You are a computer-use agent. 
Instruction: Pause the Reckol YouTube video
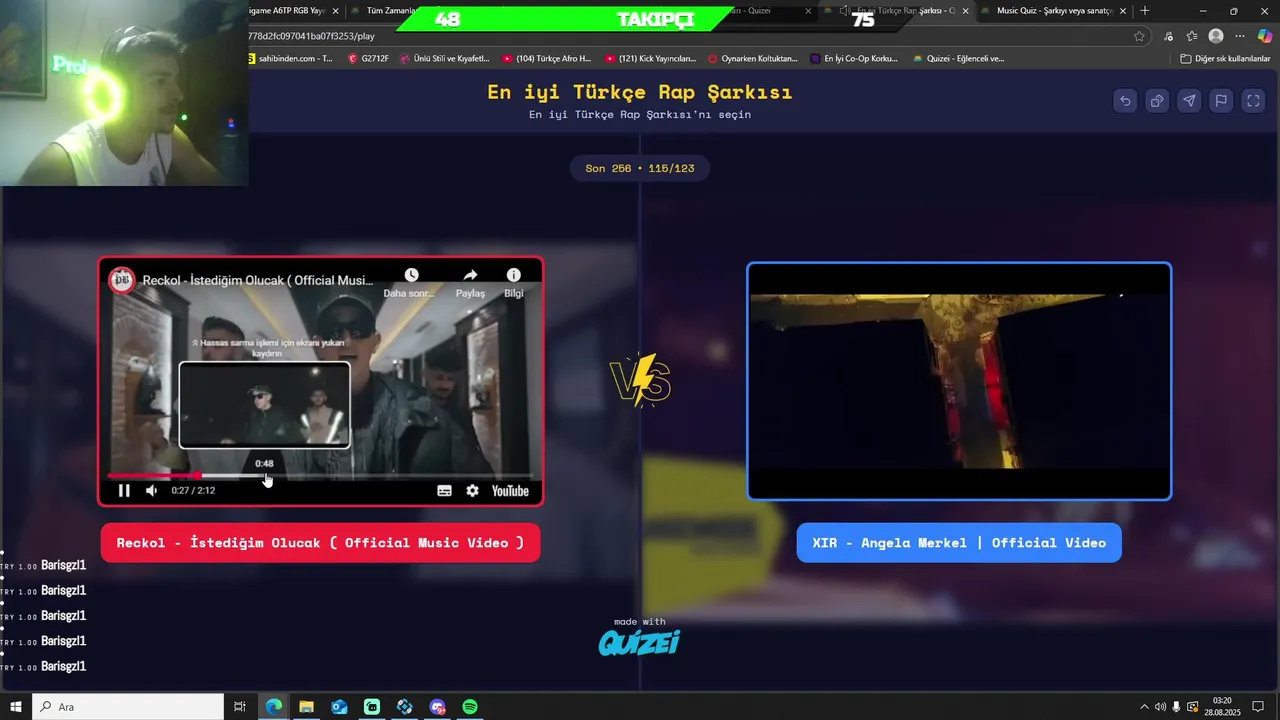(x=124, y=490)
